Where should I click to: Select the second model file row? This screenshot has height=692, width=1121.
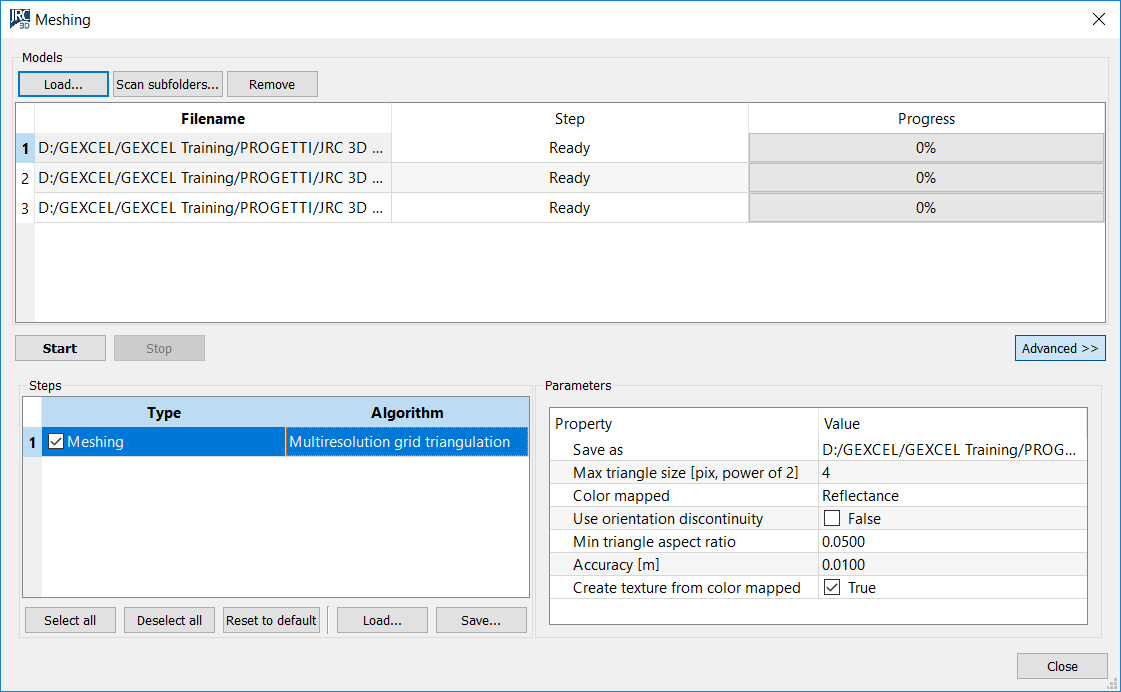pos(212,178)
